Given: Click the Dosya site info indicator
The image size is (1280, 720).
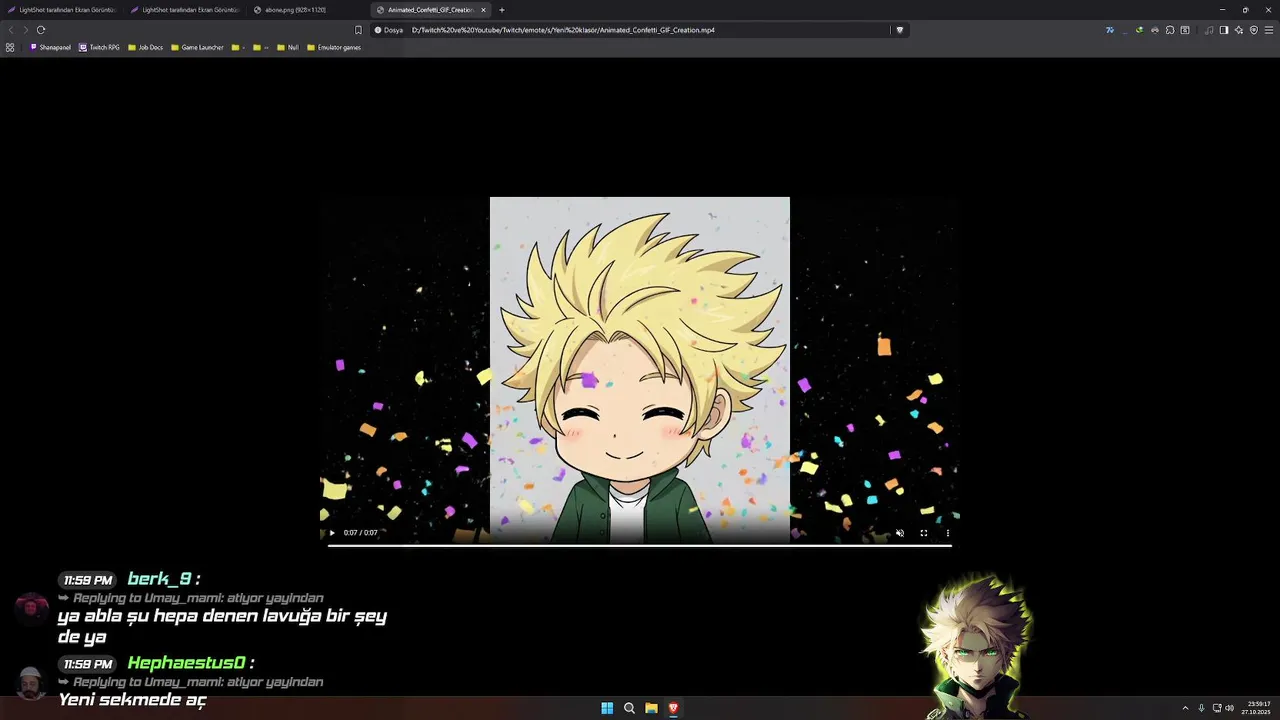Looking at the screenshot, I should click(x=389, y=30).
